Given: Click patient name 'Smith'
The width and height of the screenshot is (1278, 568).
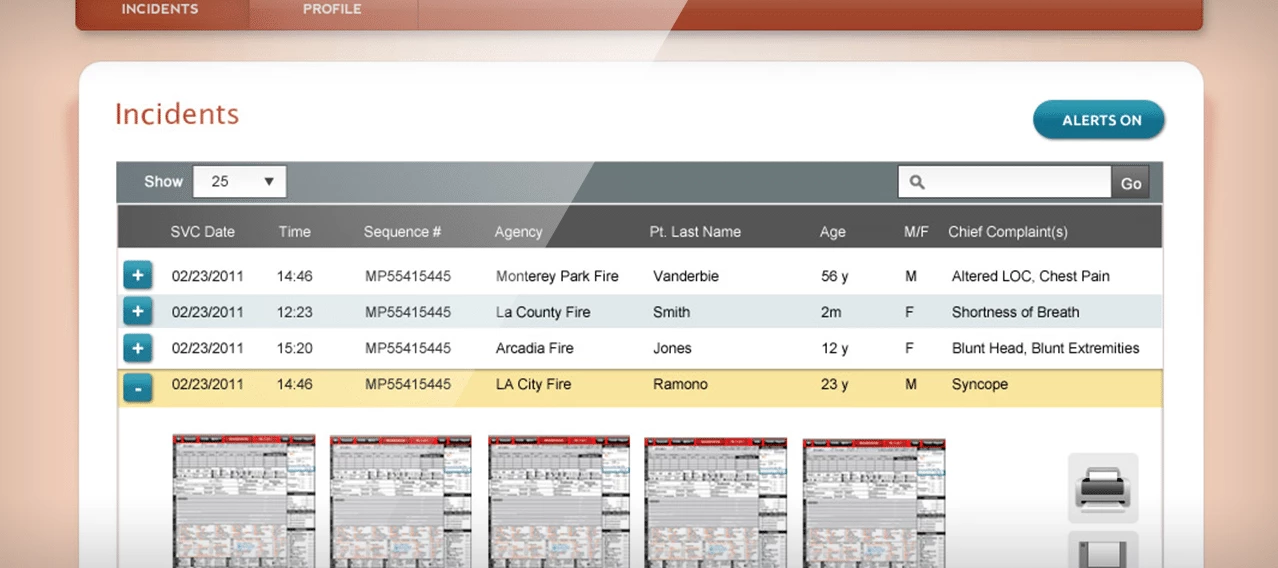Looking at the screenshot, I should click(x=671, y=312).
